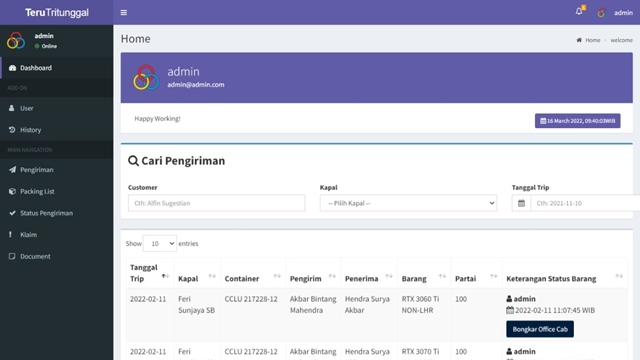The image size is (640, 360).
Task: Click the 16 March 2022 date button
Action: point(578,121)
